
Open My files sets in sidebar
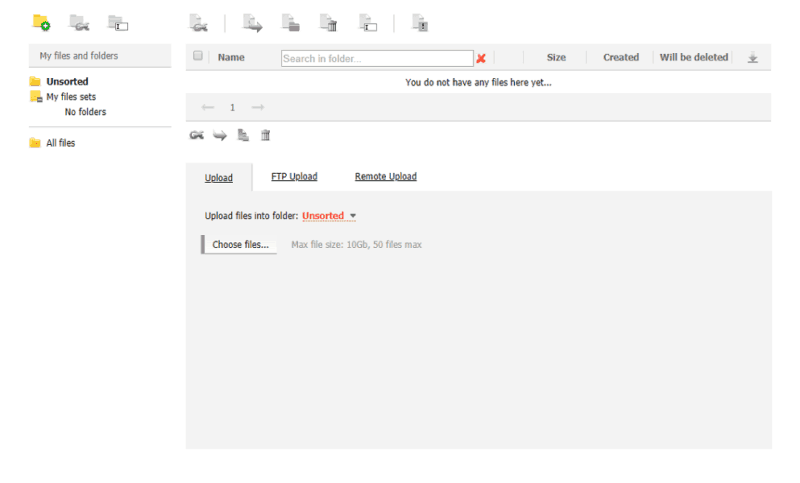click(70, 97)
